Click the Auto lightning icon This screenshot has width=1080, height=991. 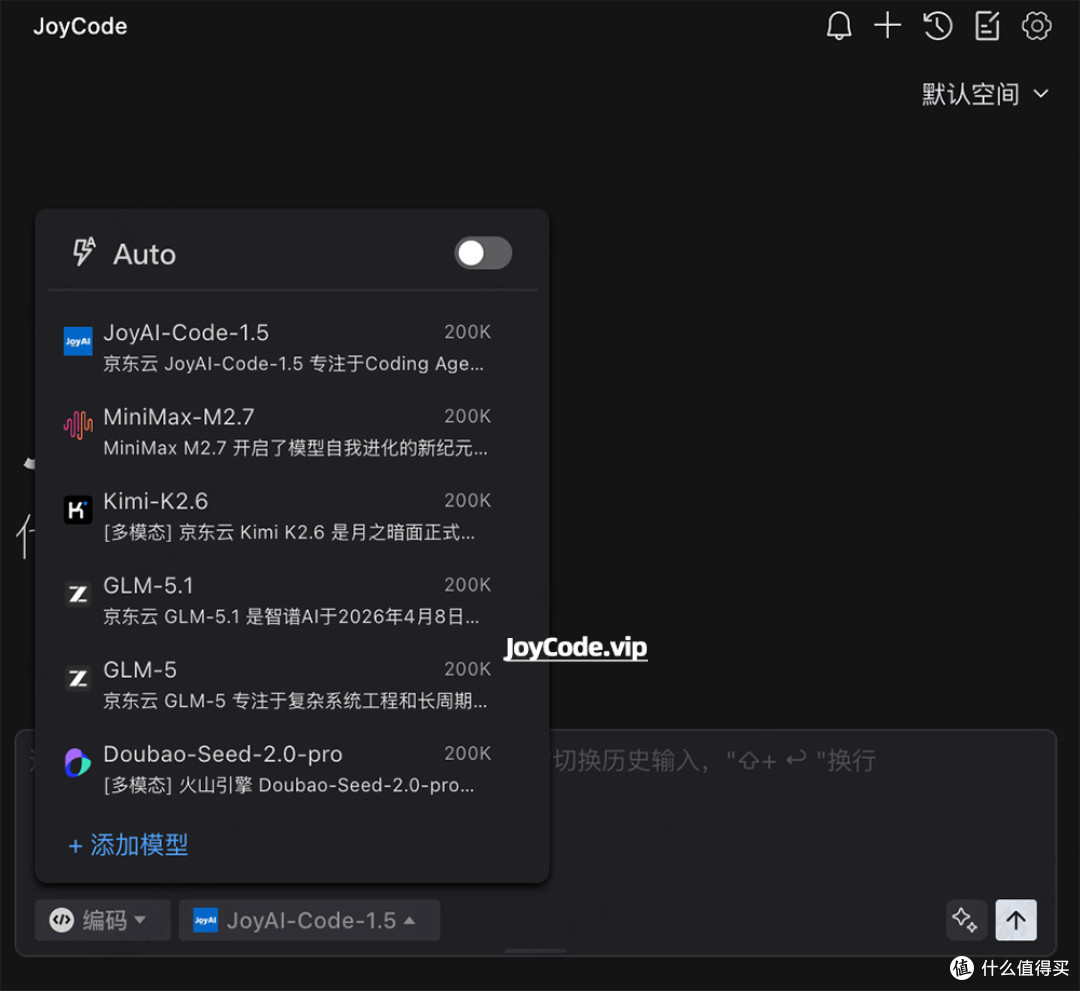tap(84, 252)
